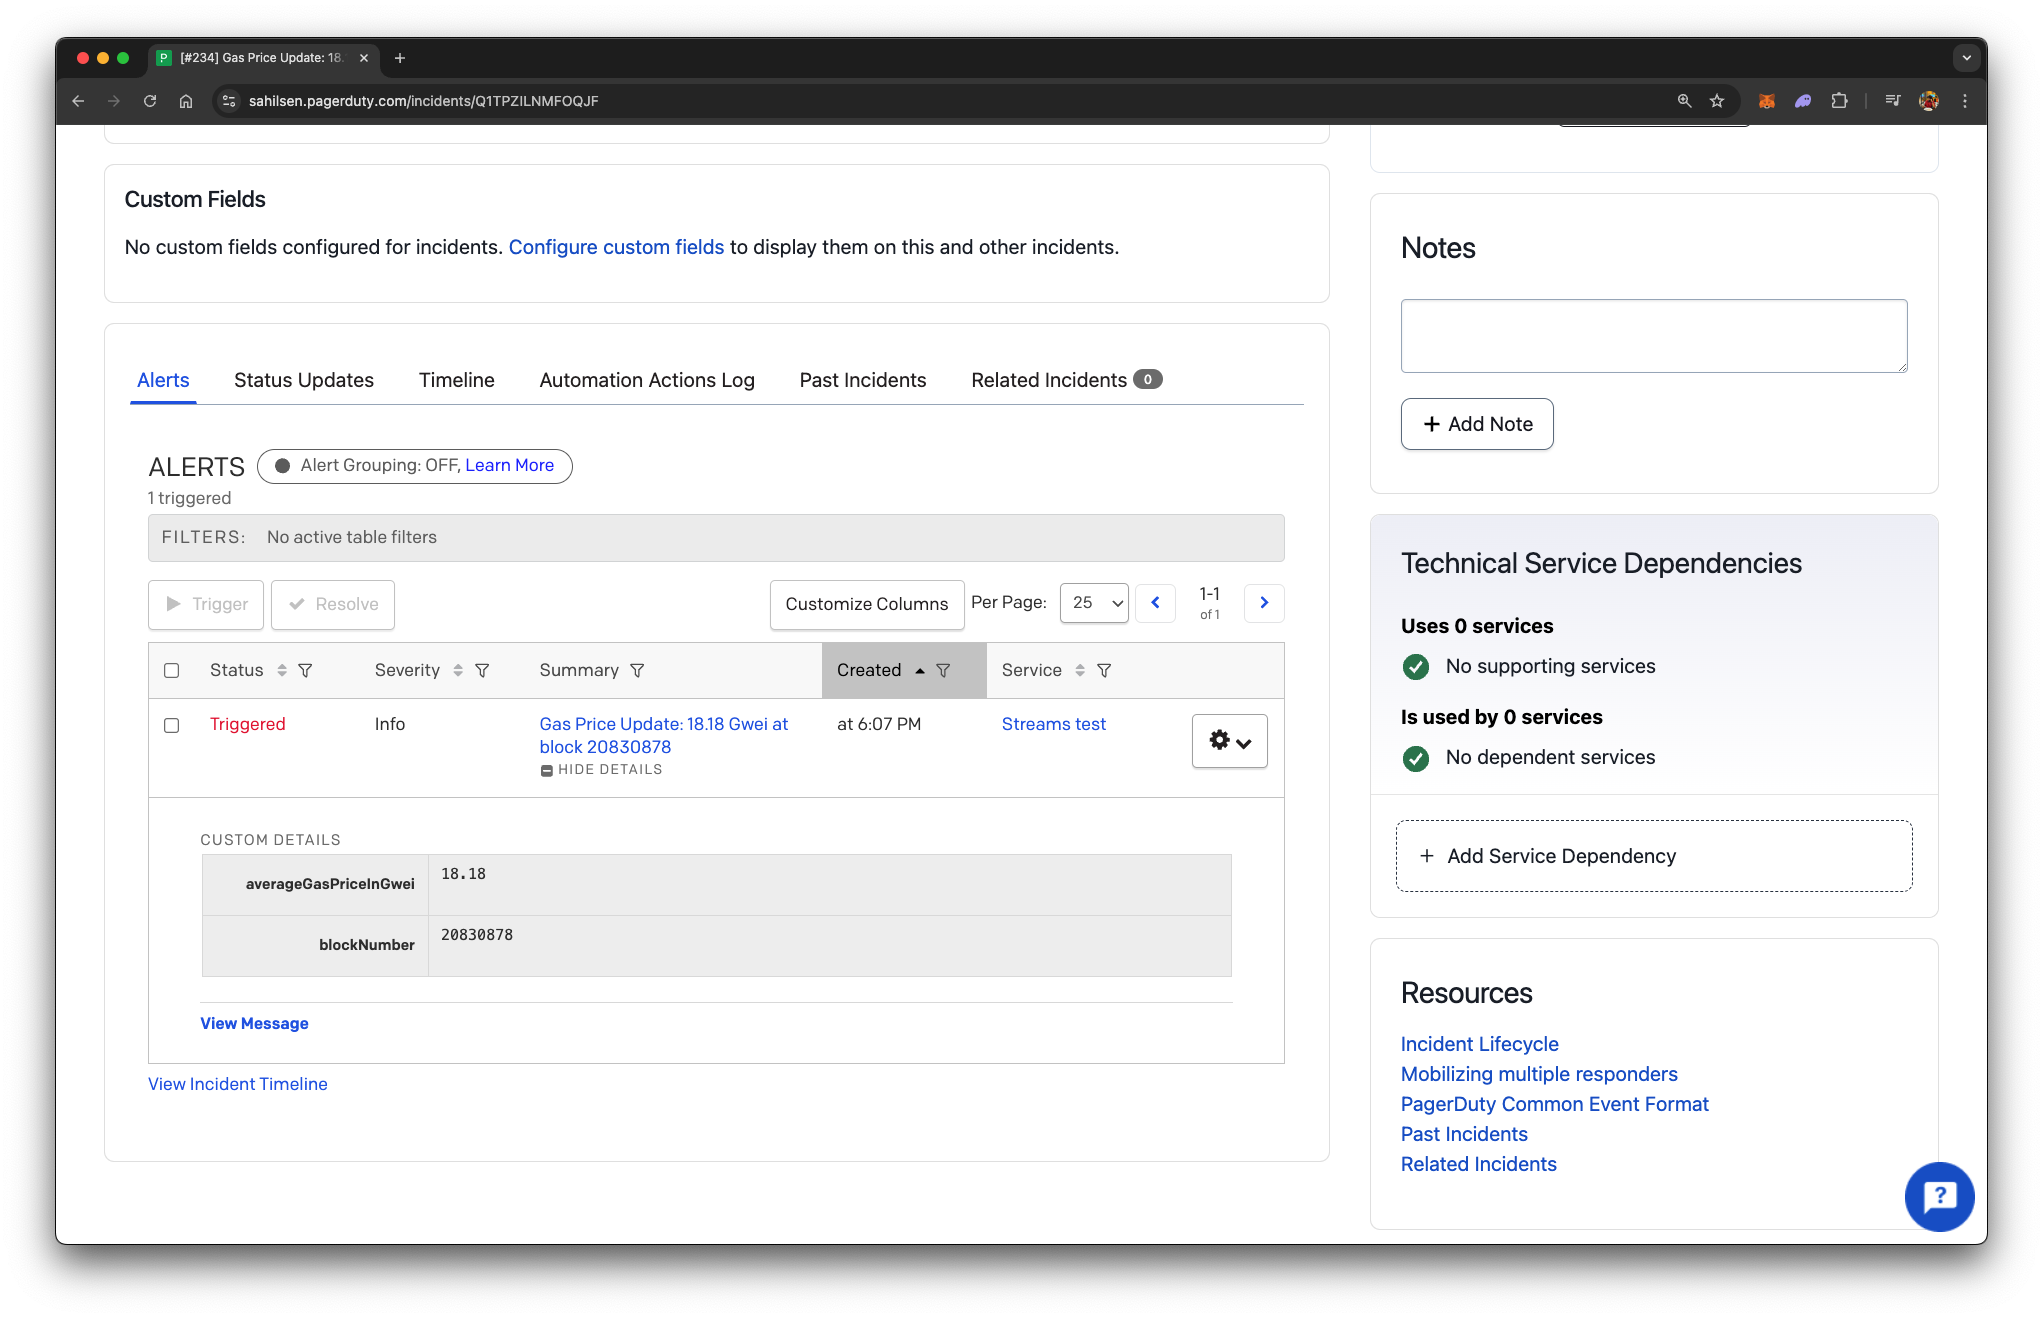This screenshot has height=1318, width=2043.
Task: Go to next alerts page
Action: pos(1264,603)
